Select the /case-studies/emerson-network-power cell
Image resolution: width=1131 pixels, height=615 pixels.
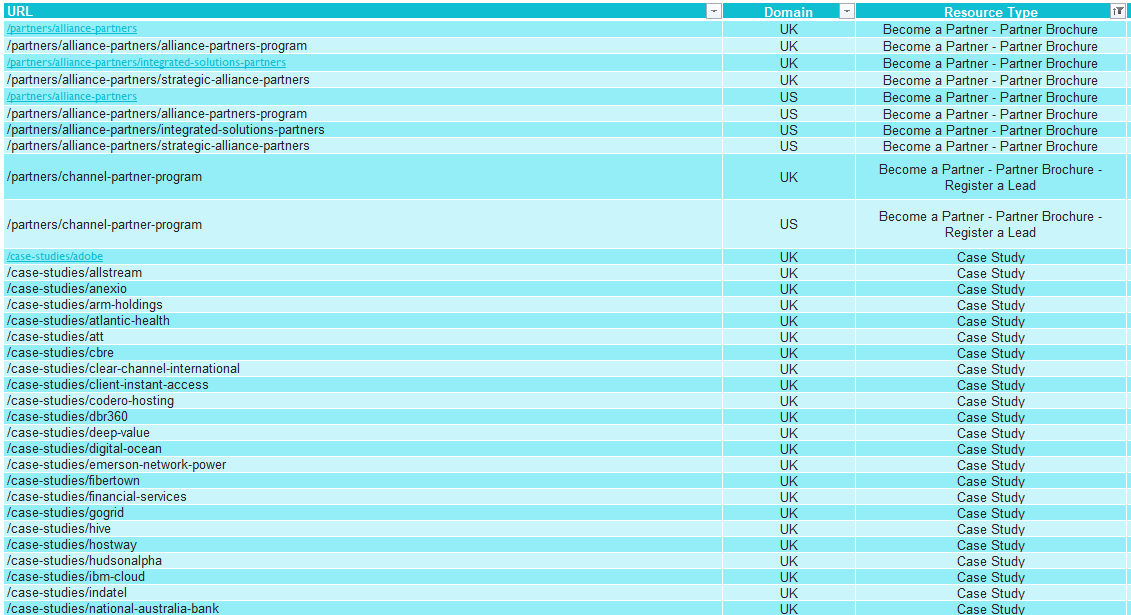363,464
